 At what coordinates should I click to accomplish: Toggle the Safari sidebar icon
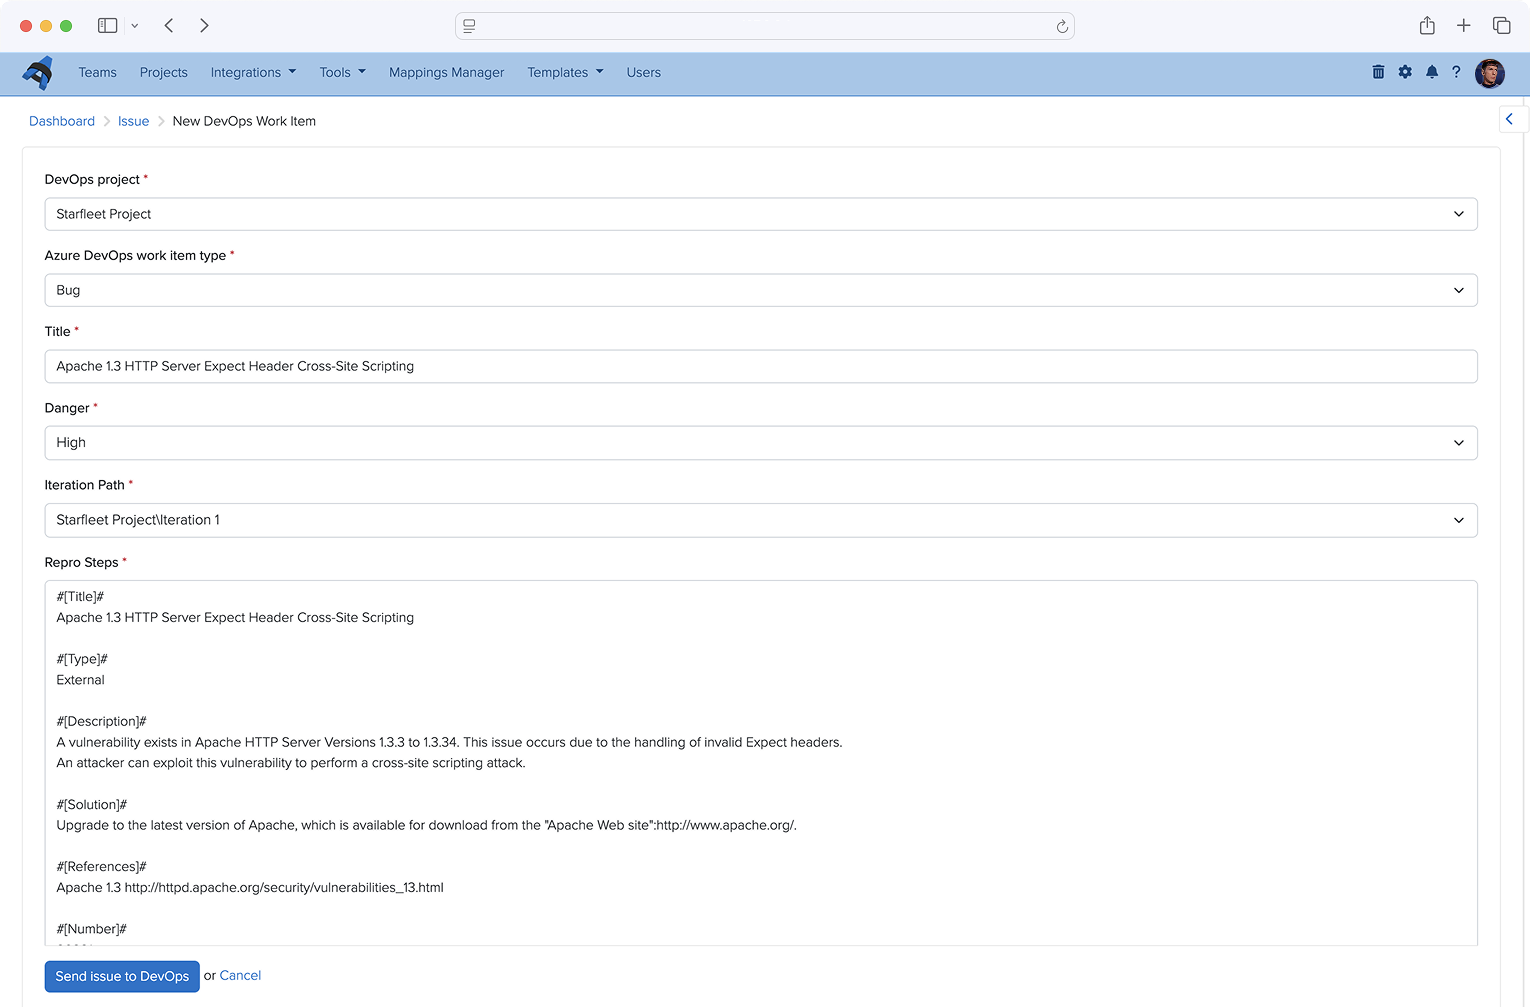coord(107,25)
